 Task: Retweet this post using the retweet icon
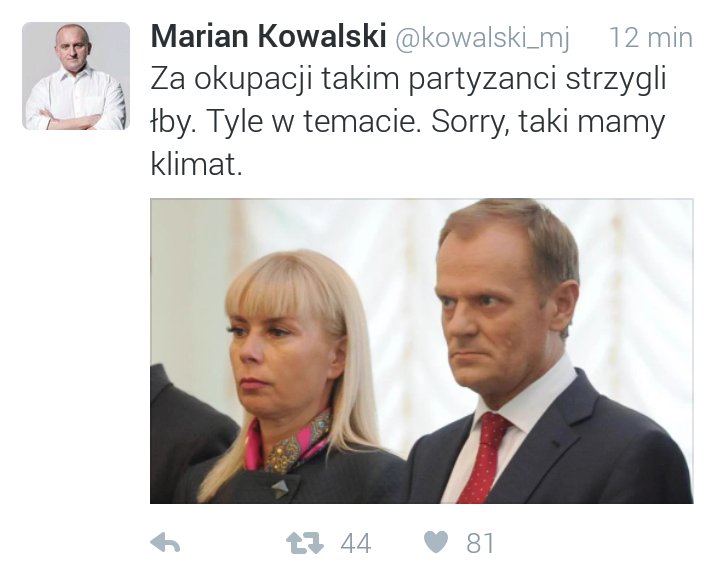(x=305, y=543)
